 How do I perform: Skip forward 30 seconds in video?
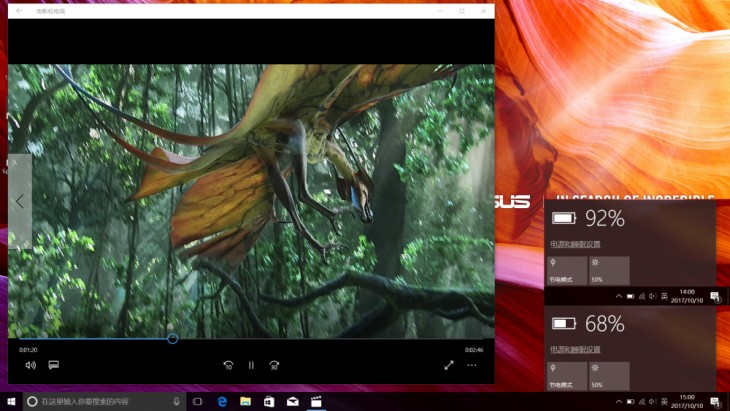[x=274, y=366]
